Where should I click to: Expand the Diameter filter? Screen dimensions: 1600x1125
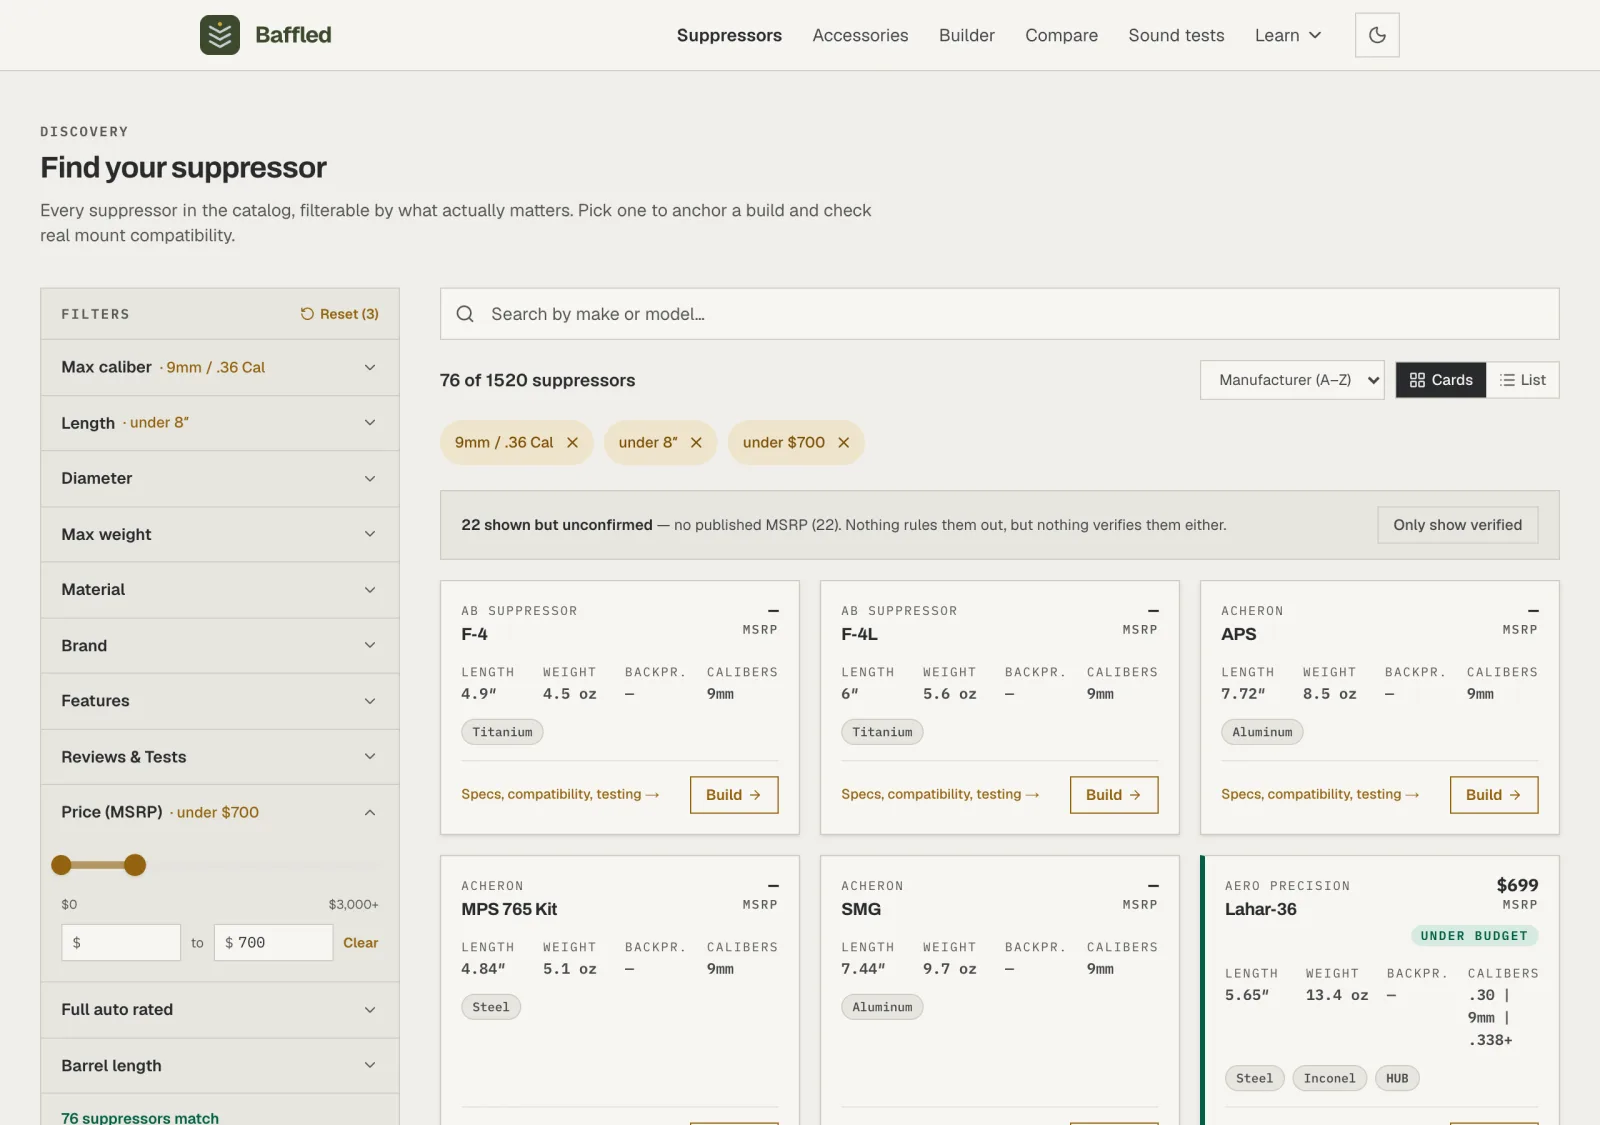[x=220, y=479]
